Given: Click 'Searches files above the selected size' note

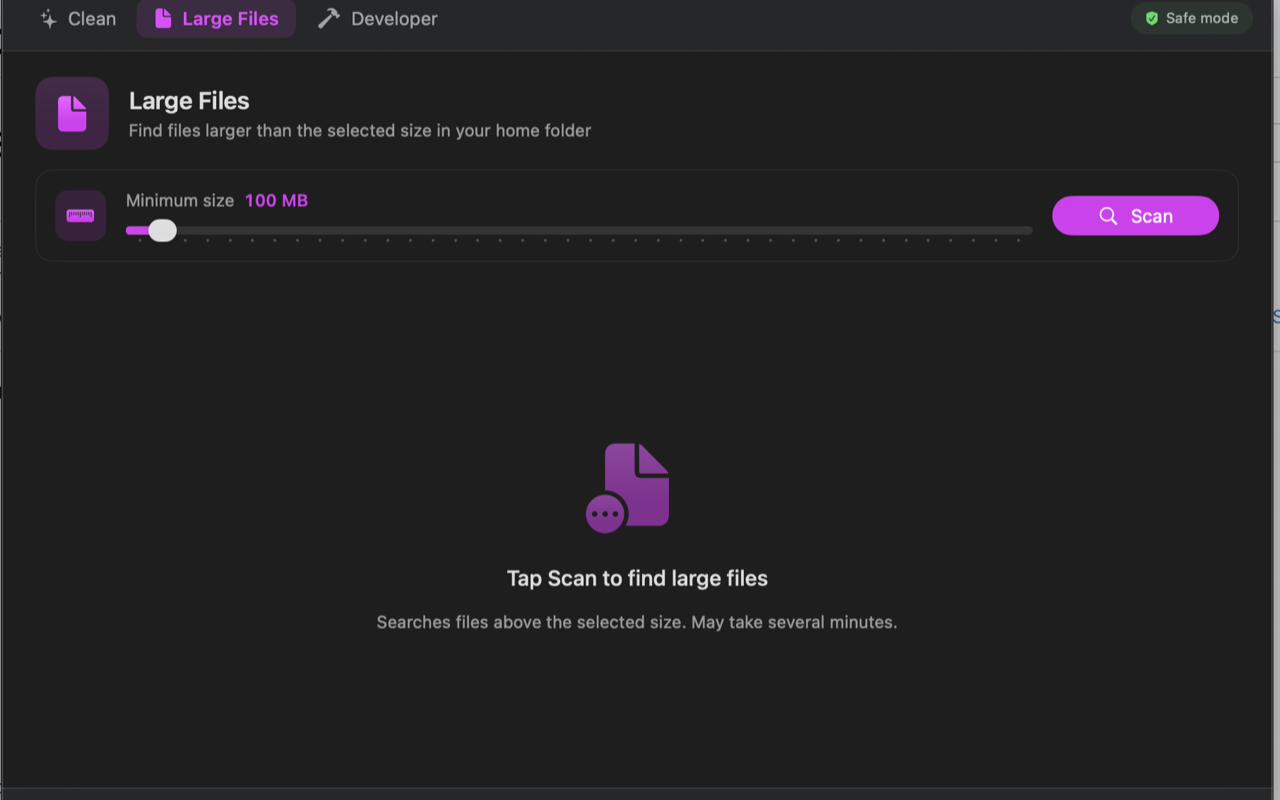Looking at the screenshot, I should coord(637,622).
